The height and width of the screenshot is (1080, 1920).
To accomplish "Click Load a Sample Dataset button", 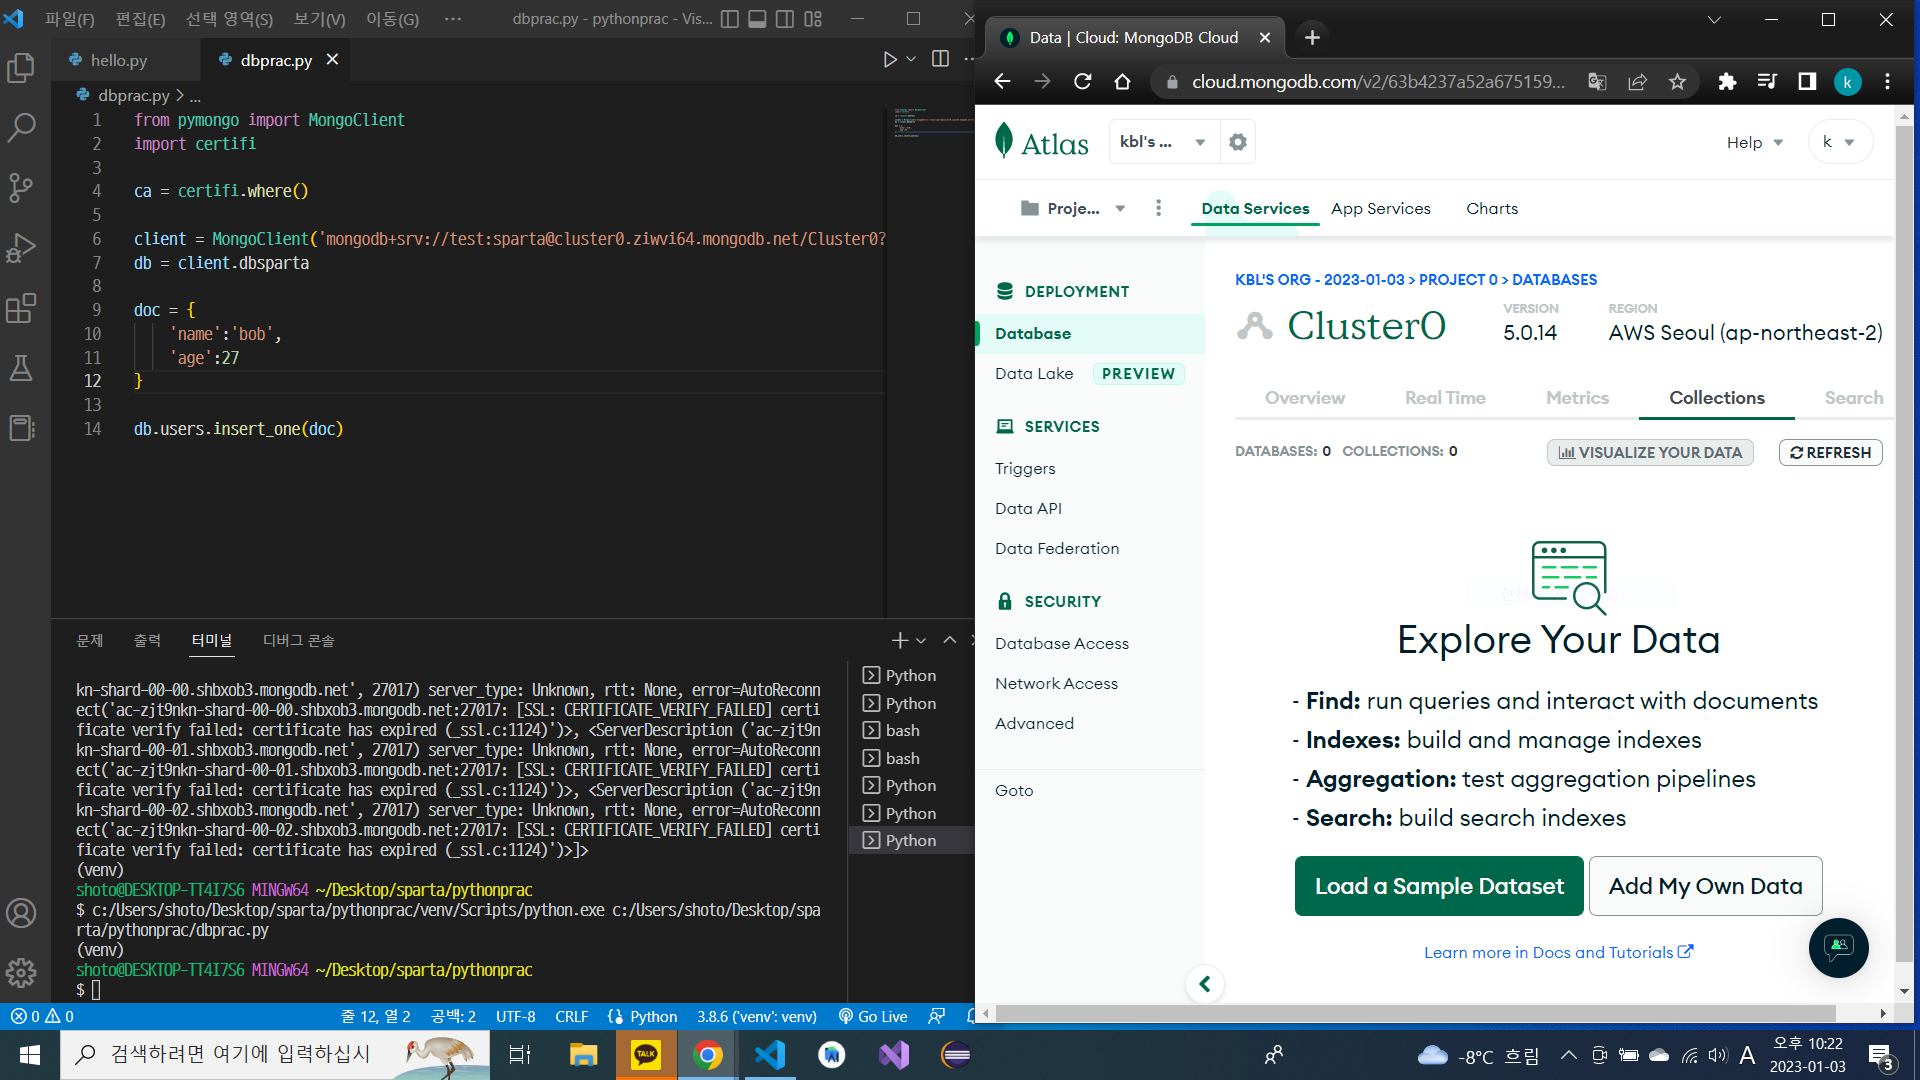I will click(x=1439, y=886).
